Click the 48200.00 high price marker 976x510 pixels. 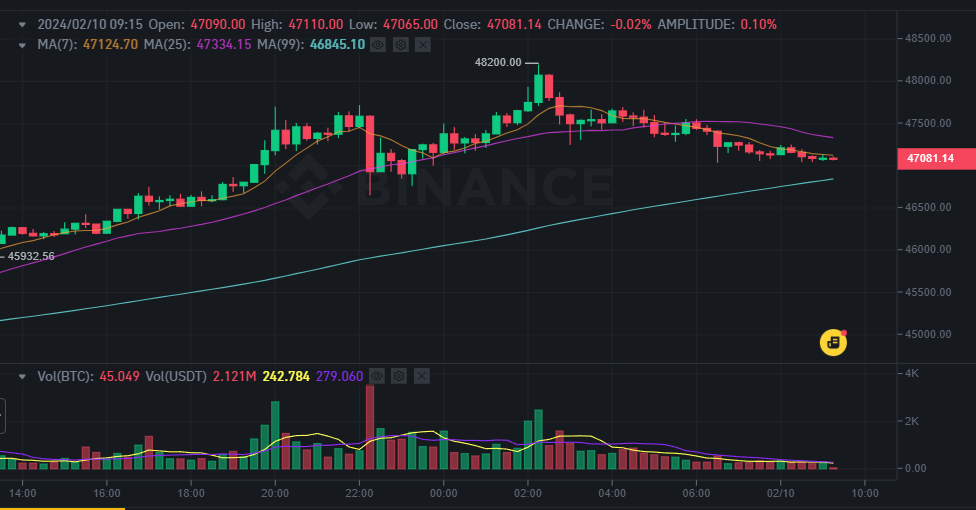tap(497, 62)
